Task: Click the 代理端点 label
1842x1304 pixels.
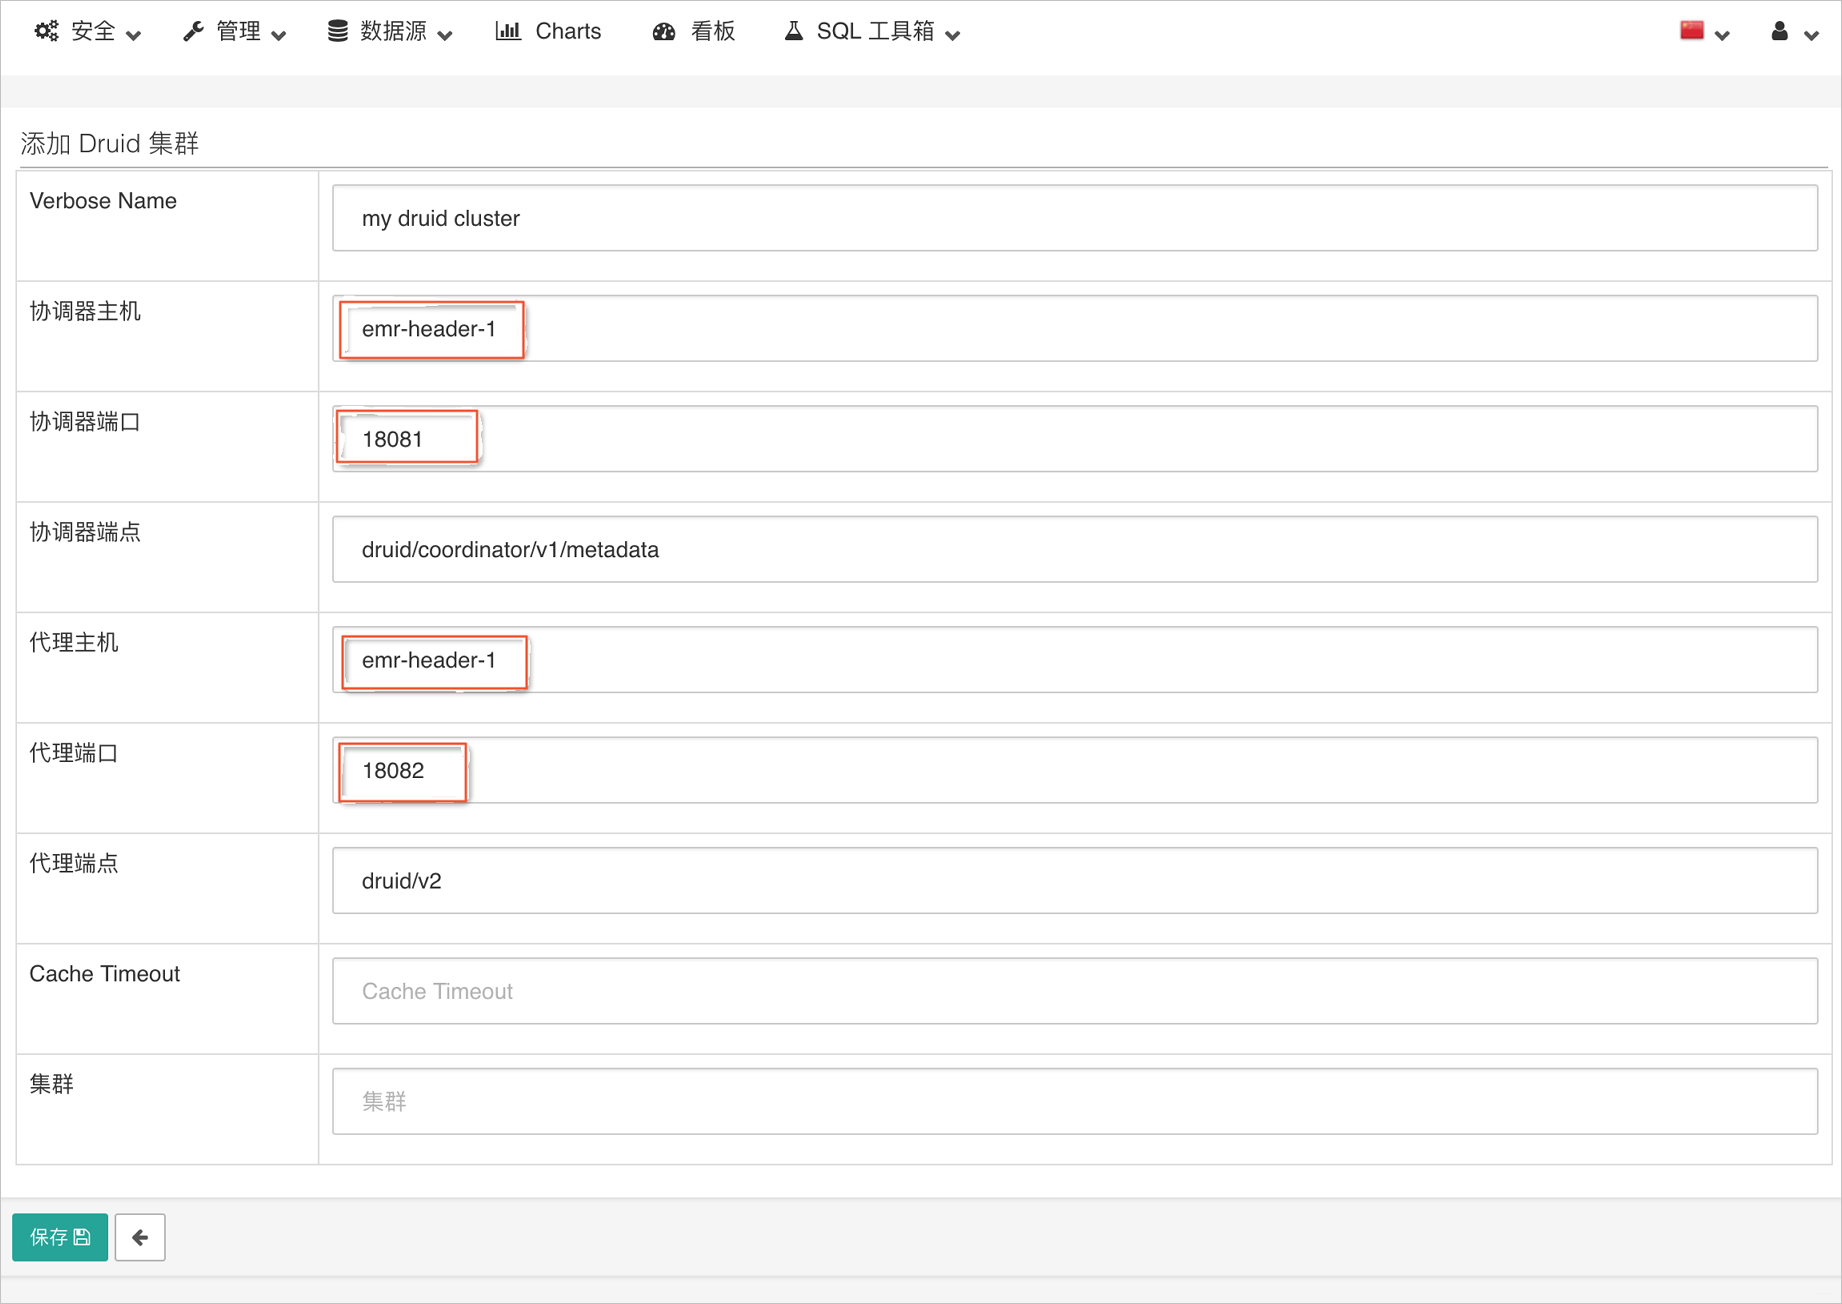Action: coord(74,864)
